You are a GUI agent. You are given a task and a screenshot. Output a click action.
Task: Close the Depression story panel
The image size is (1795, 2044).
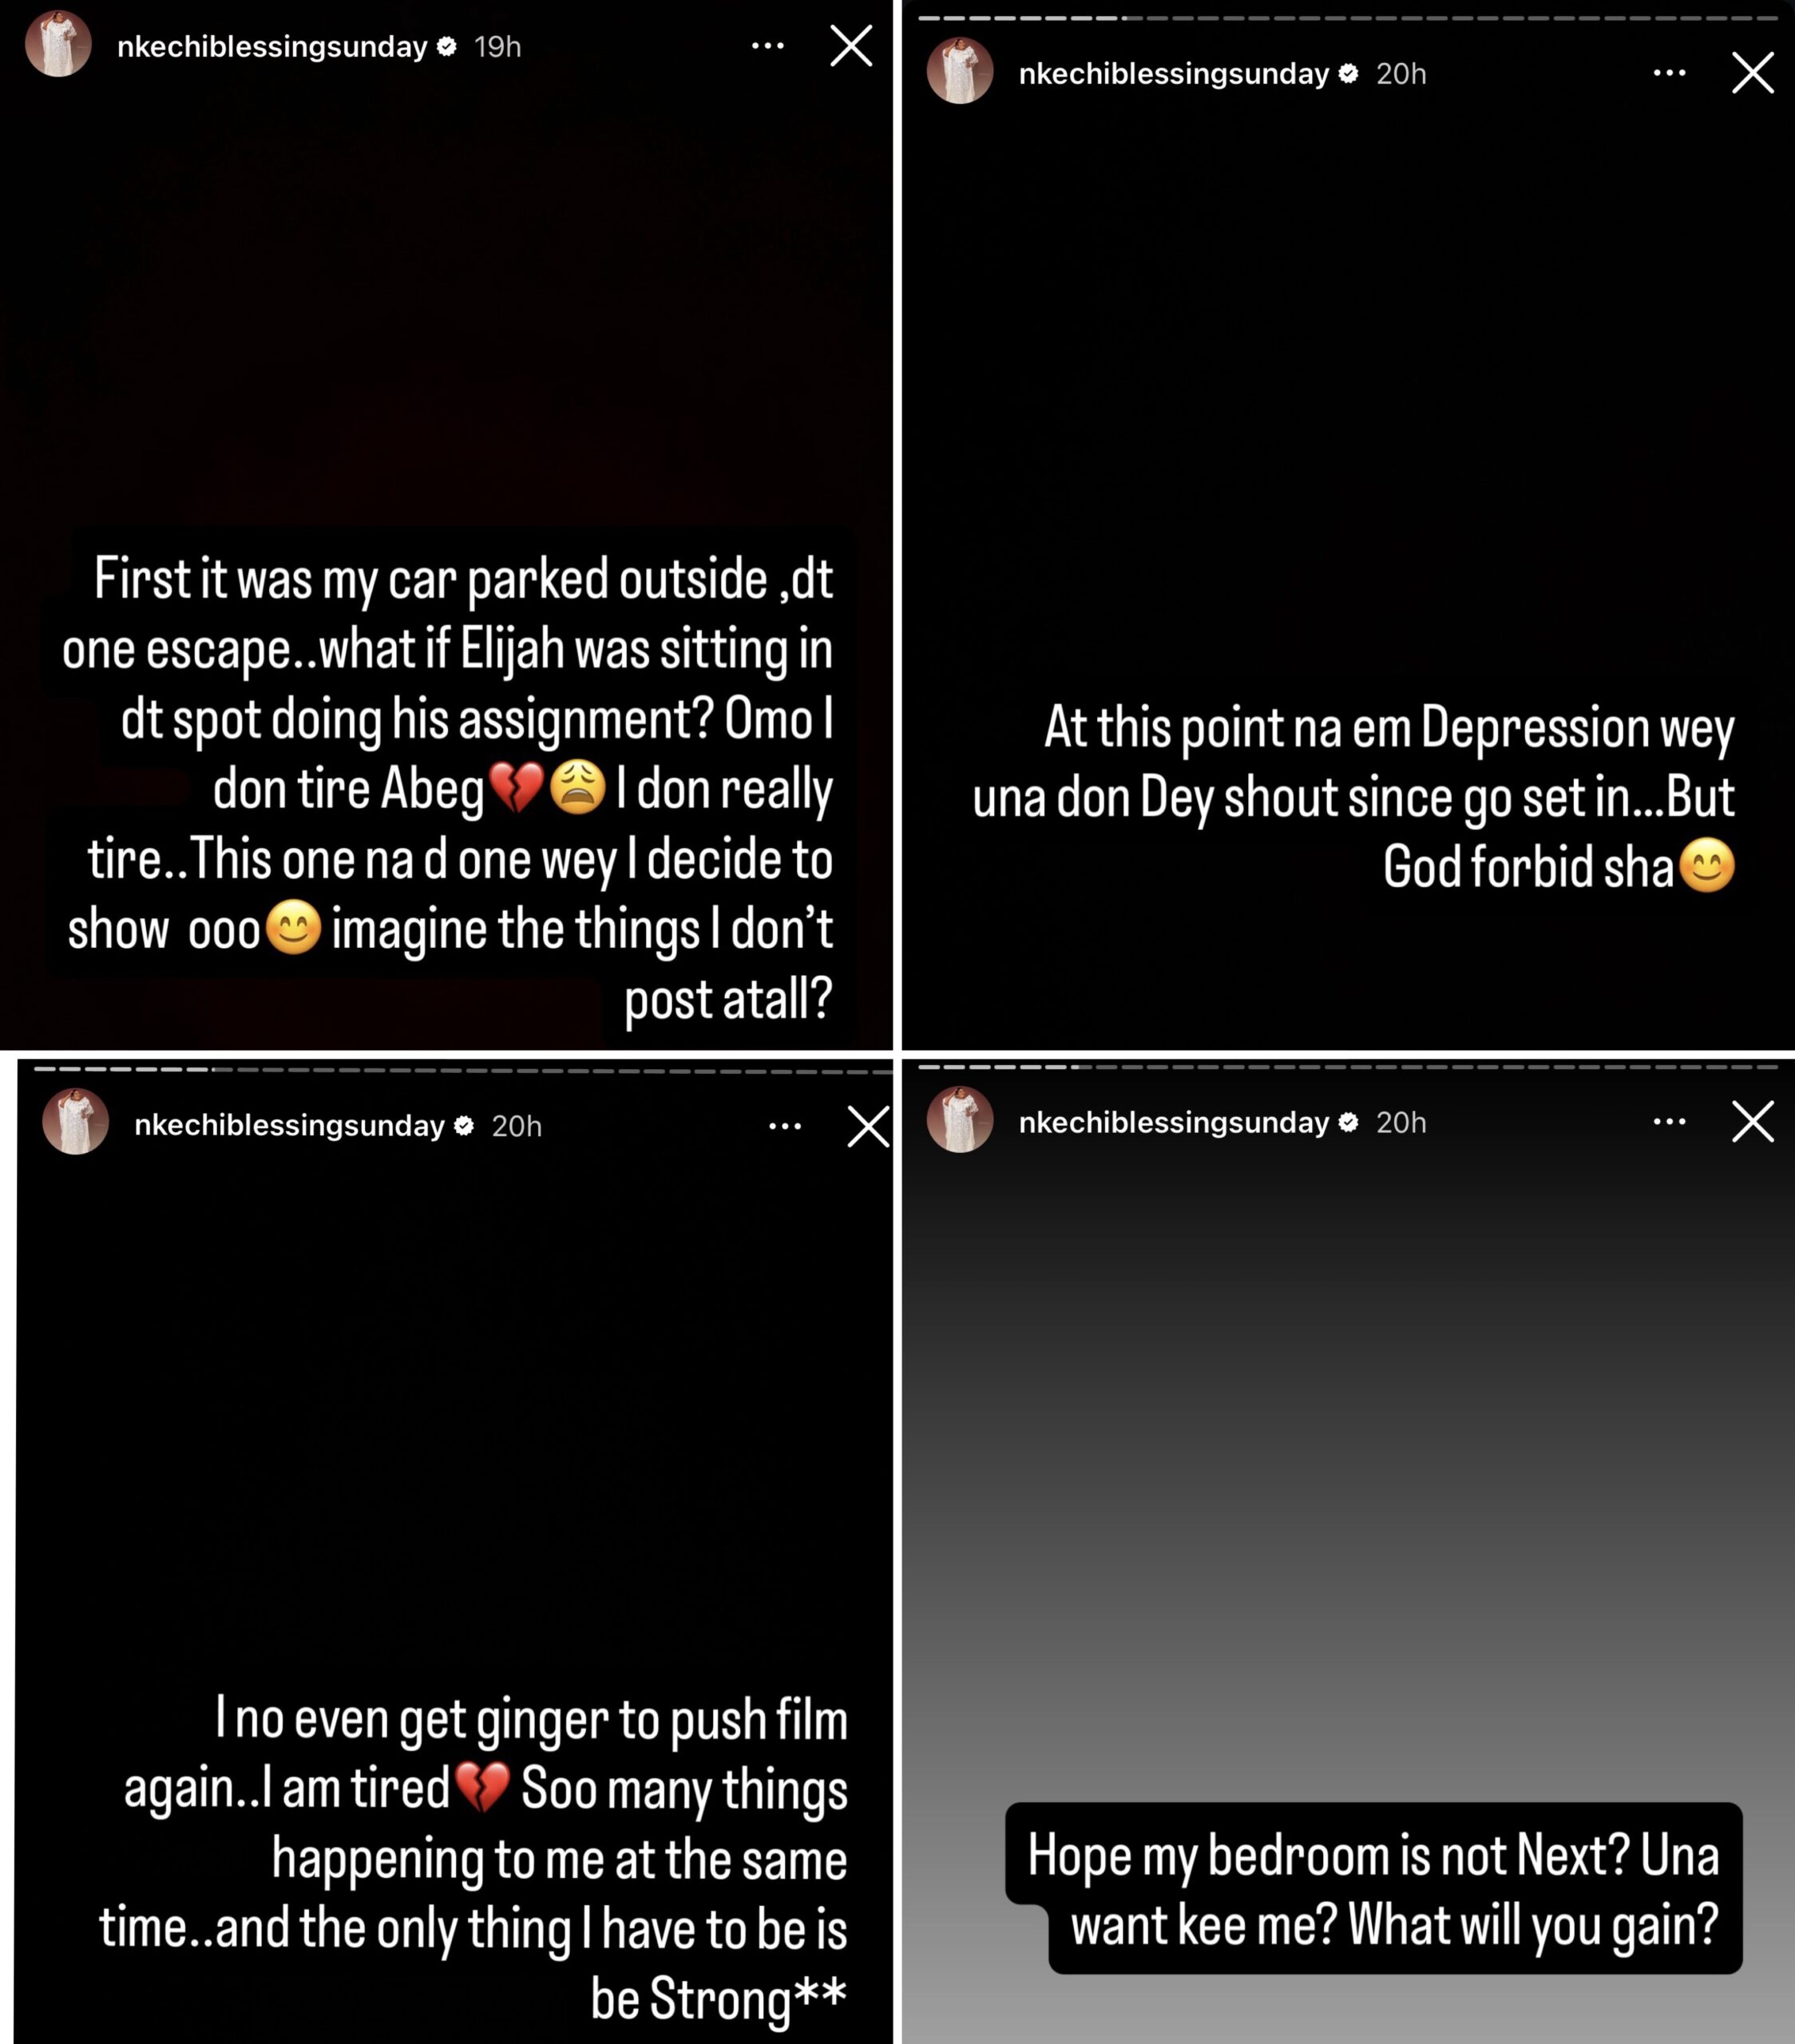pos(1753,73)
